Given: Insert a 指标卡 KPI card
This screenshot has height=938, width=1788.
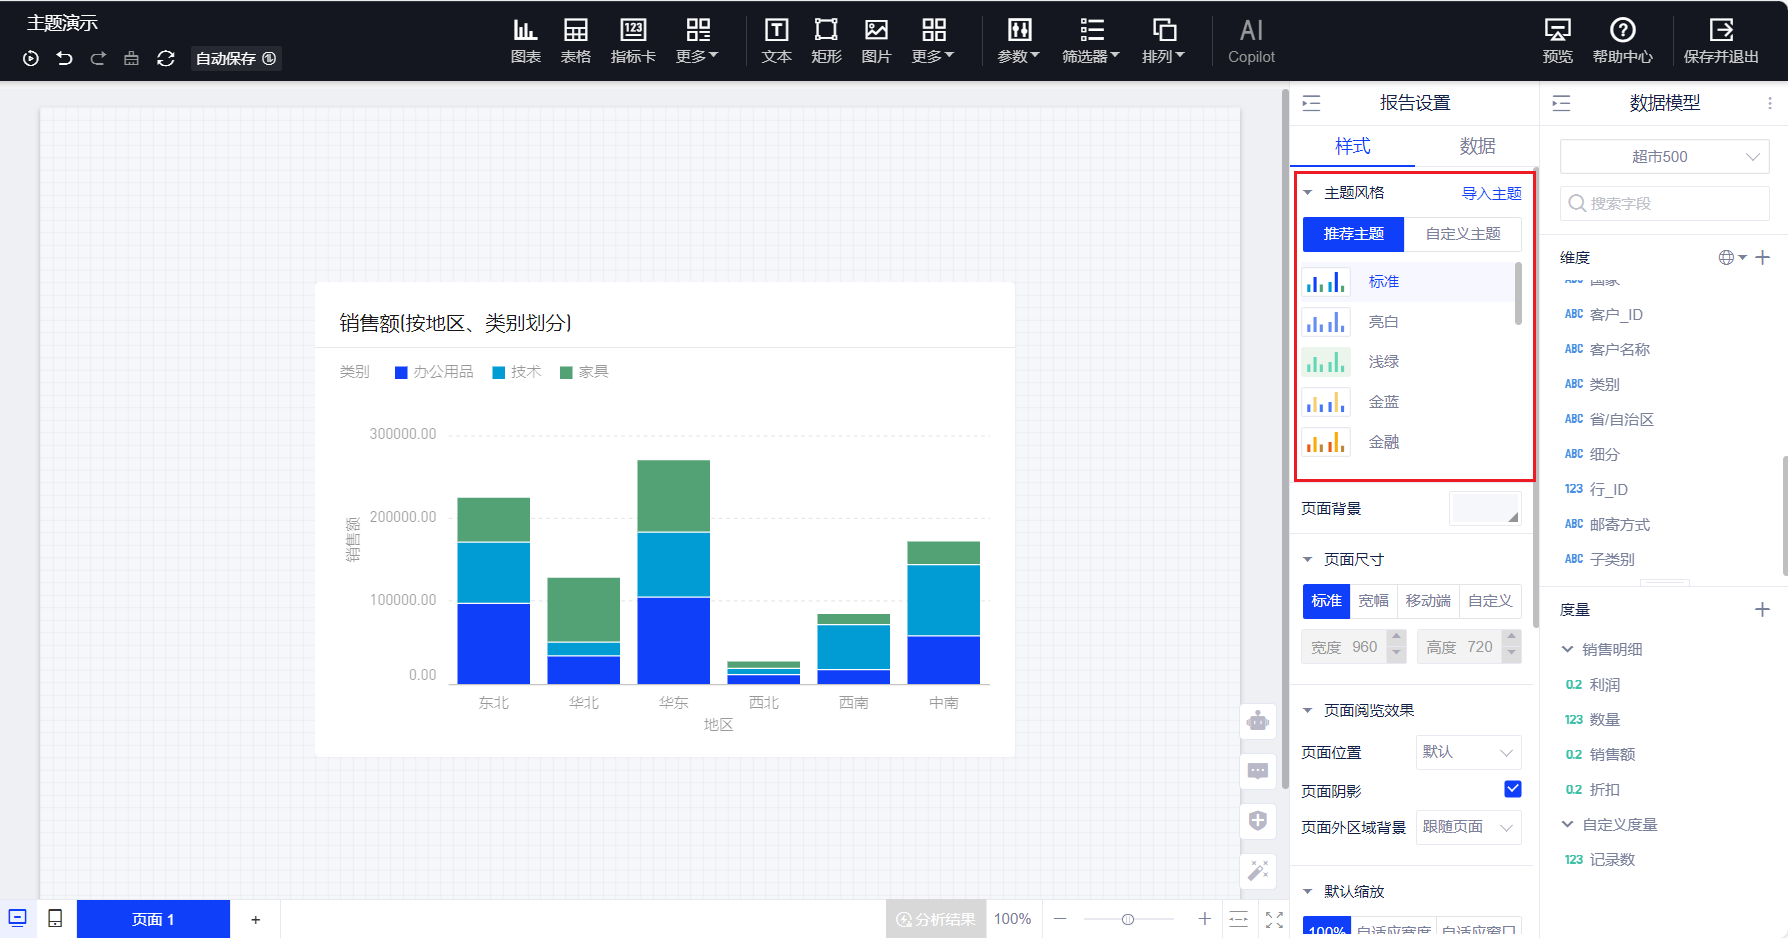Looking at the screenshot, I should click(x=633, y=41).
